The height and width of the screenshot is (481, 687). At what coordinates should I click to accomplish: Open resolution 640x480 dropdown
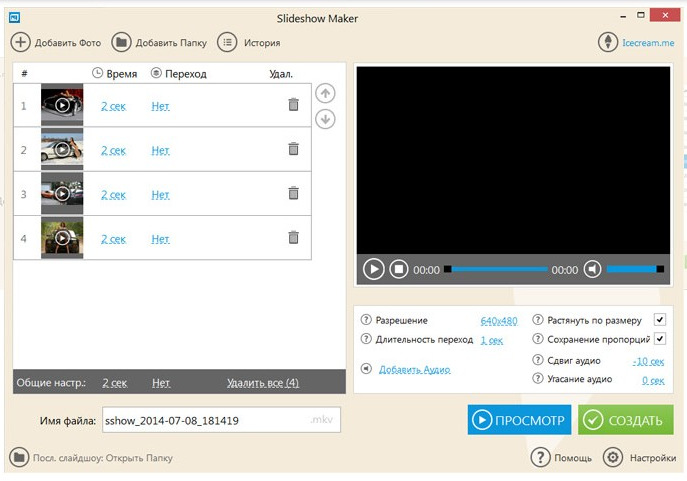[499, 321]
